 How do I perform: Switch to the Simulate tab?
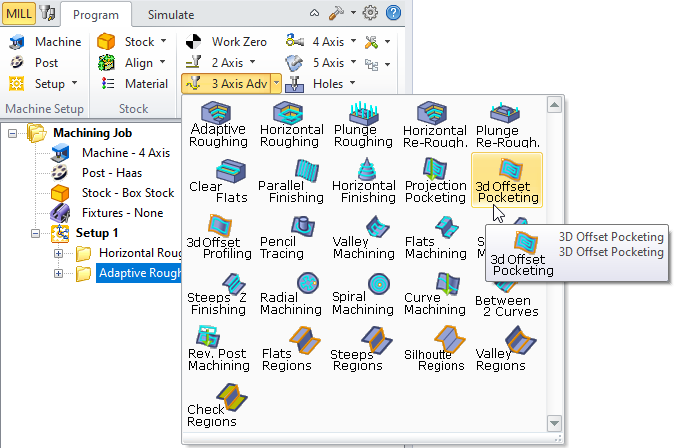coord(171,15)
